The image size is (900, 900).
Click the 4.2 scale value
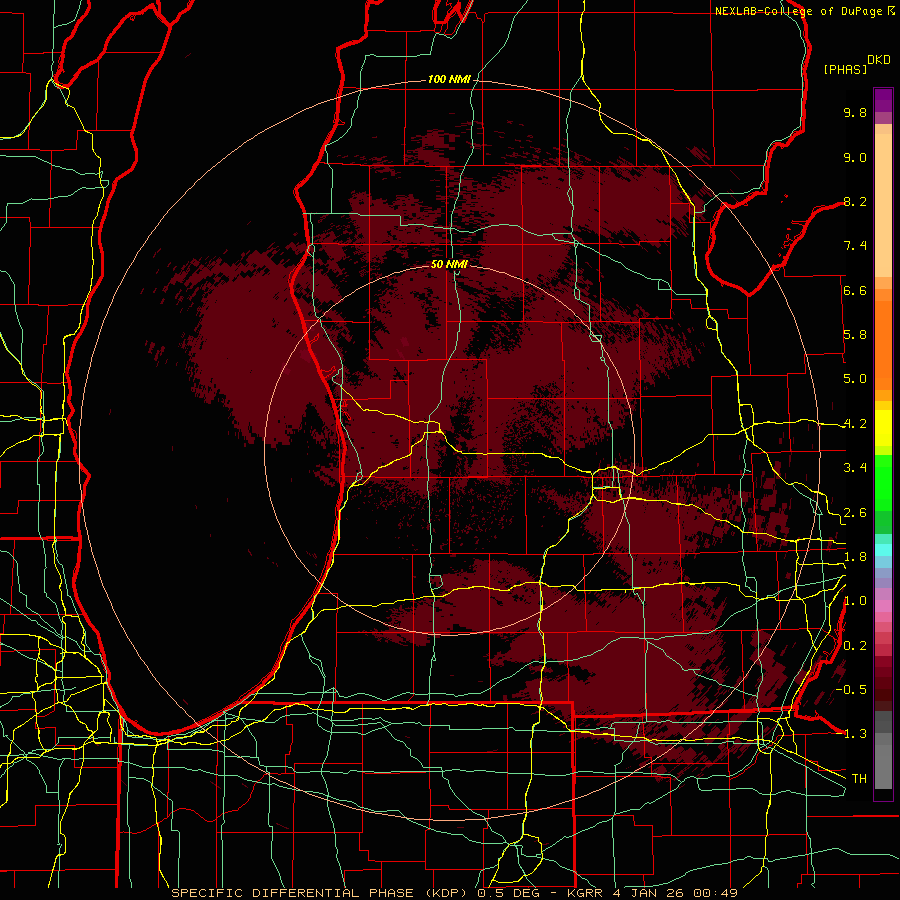tap(855, 424)
